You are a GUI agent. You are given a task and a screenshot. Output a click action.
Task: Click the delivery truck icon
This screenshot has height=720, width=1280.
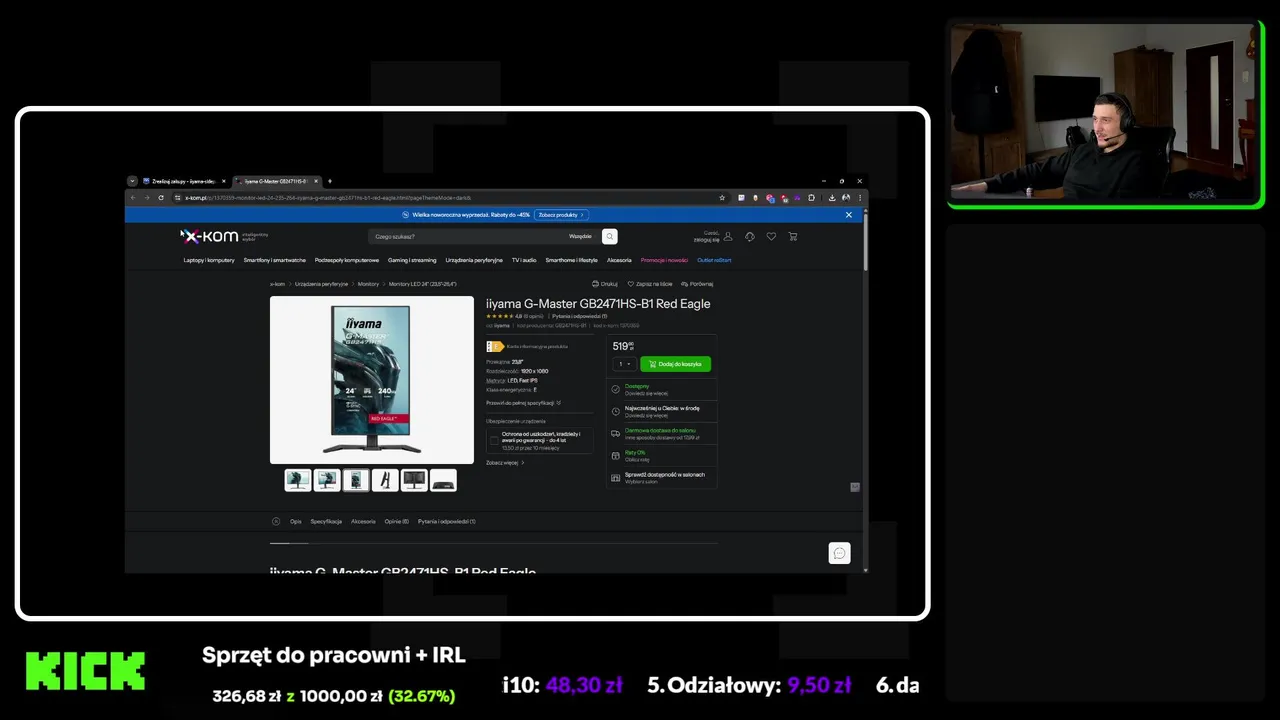click(615, 434)
